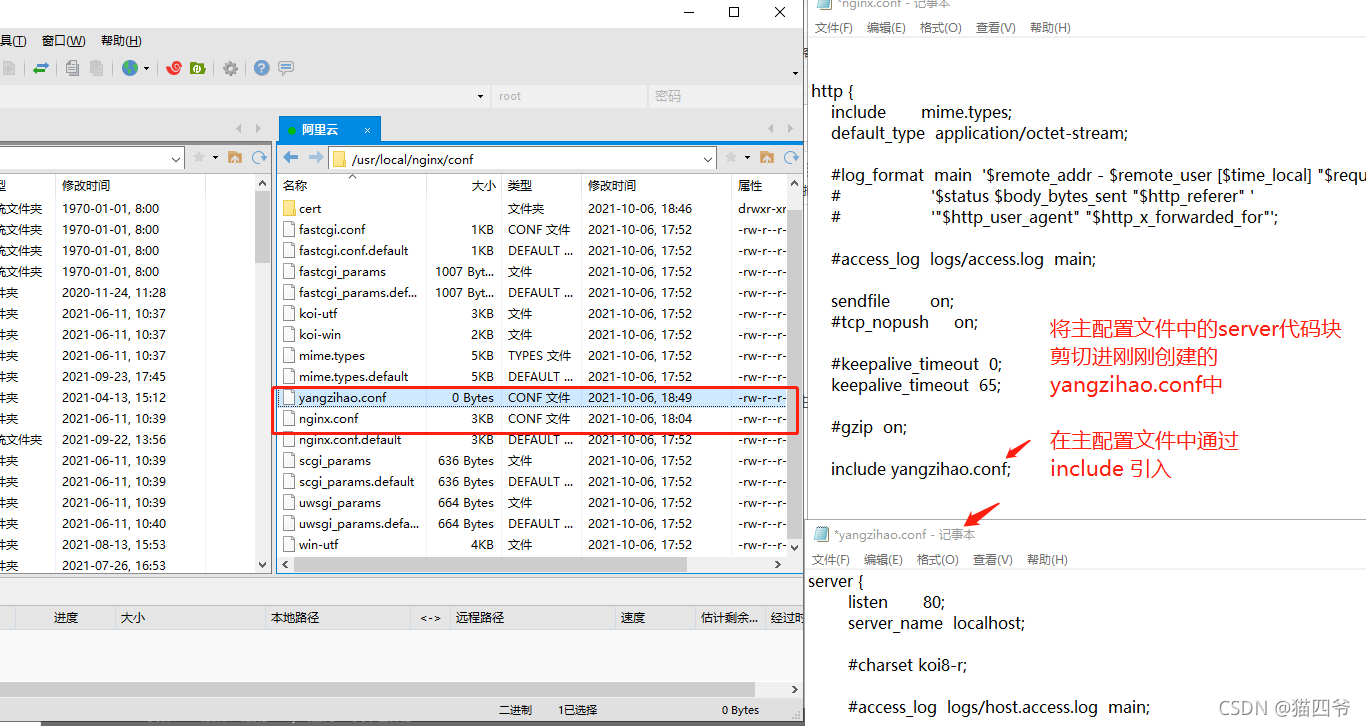Image resolution: width=1366 pixels, height=726 pixels.
Task: Open the 窗口(W) menu in Xftp
Action: click(x=63, y=41)
